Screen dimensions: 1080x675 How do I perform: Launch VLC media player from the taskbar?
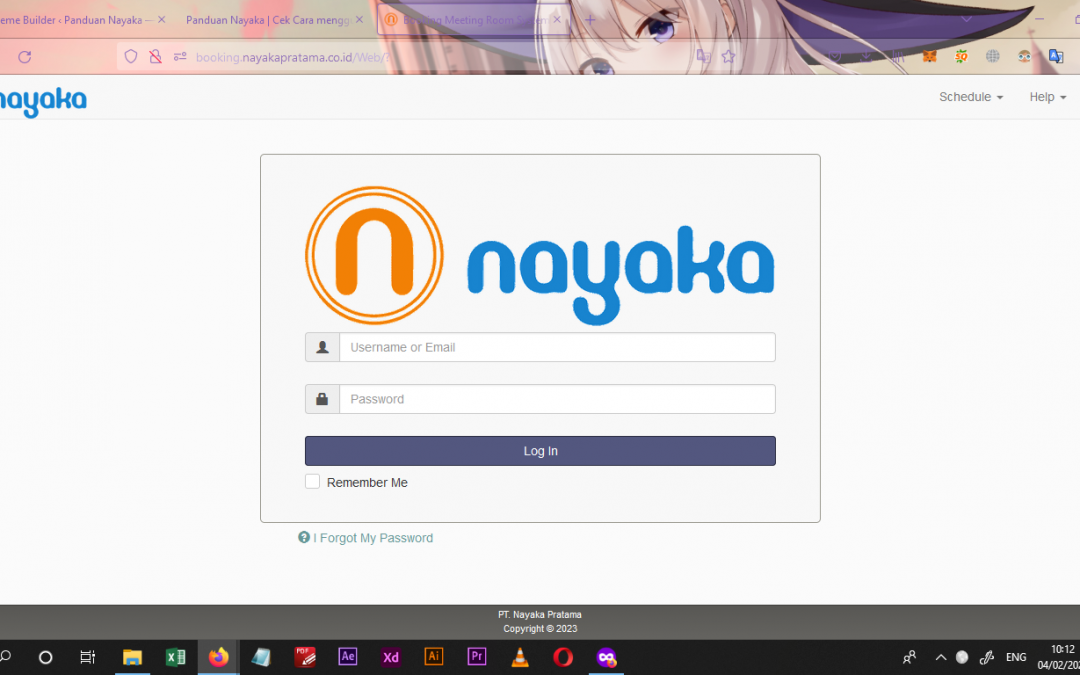(x=520, y=657)
